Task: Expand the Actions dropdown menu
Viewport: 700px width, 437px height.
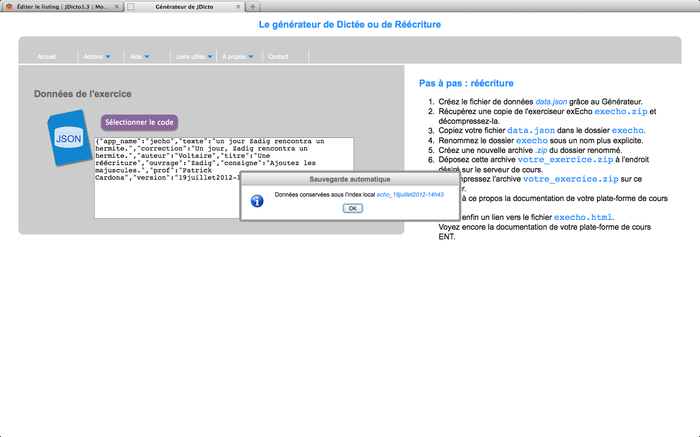Action: coord(97,57)
